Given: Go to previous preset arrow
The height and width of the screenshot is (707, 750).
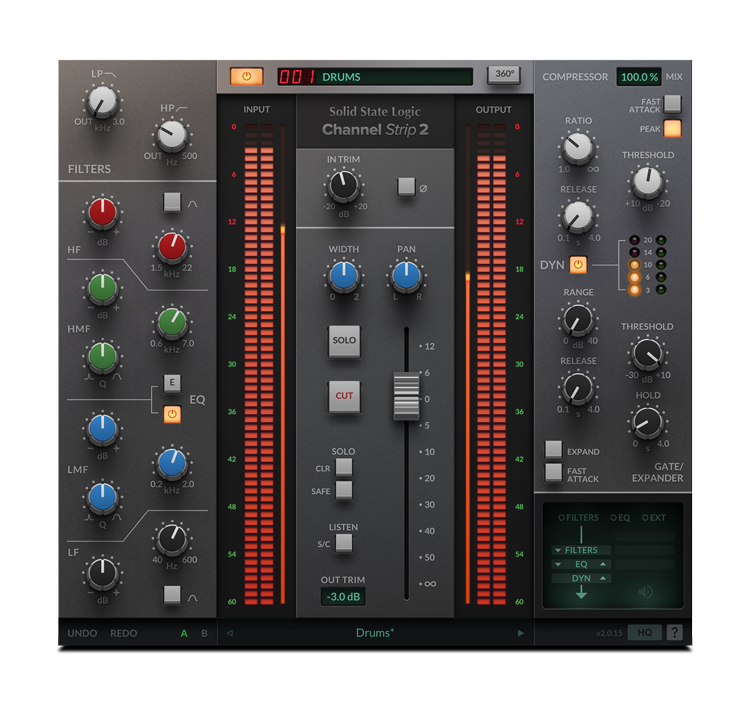Looking at the screenshot, I should (x=230, y=633).
